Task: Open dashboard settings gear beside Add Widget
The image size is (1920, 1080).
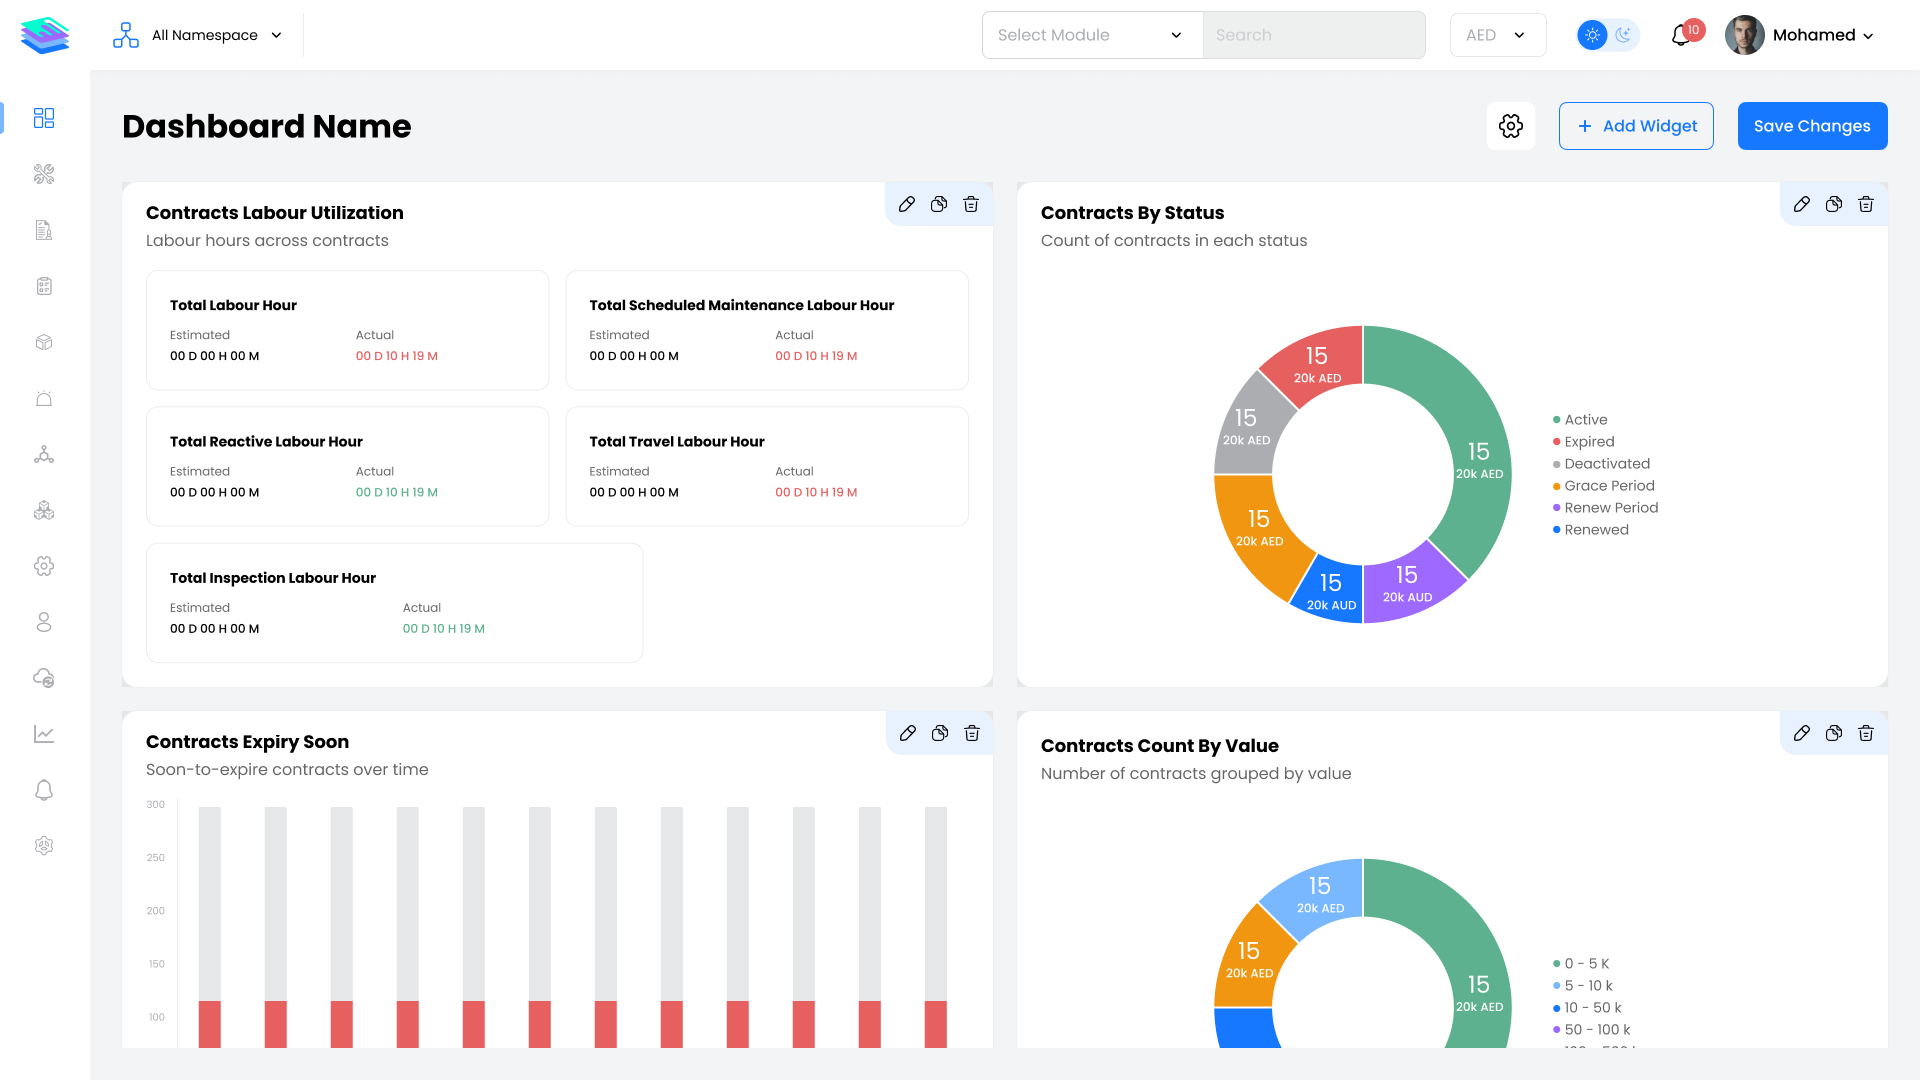Action: coord(1511,126)
